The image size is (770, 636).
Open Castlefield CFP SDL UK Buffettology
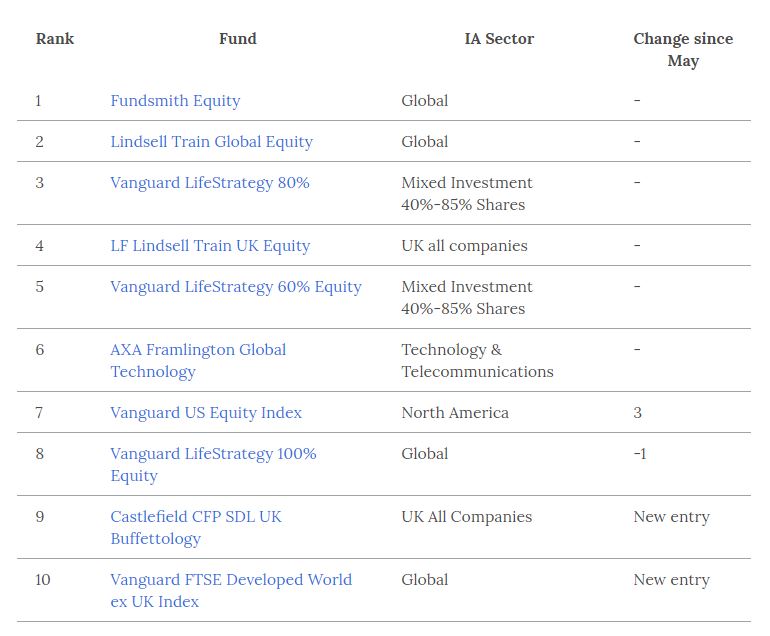(196, 527)
